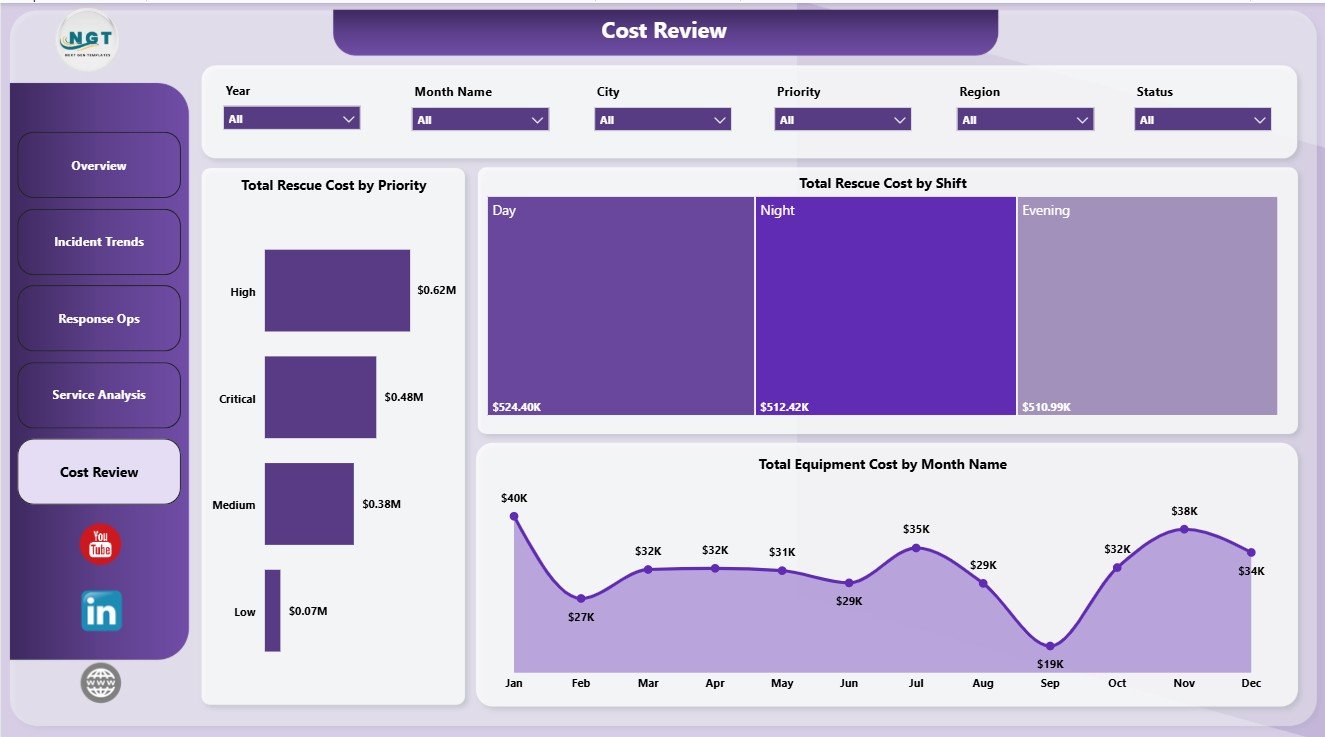Image resolution: width=1325 pixels, height=737 pixels.
Task: Select the Low priority bar
Action: tap(272, 611)
